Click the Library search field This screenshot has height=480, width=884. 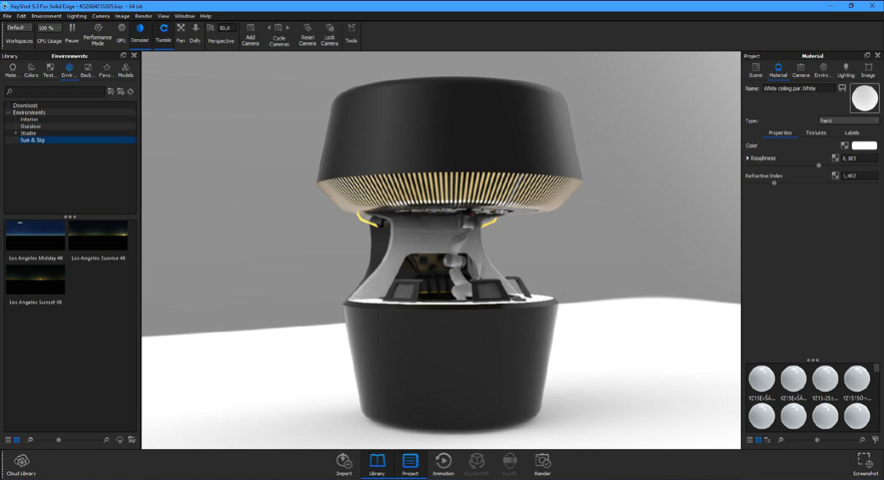tap(55, 91)
